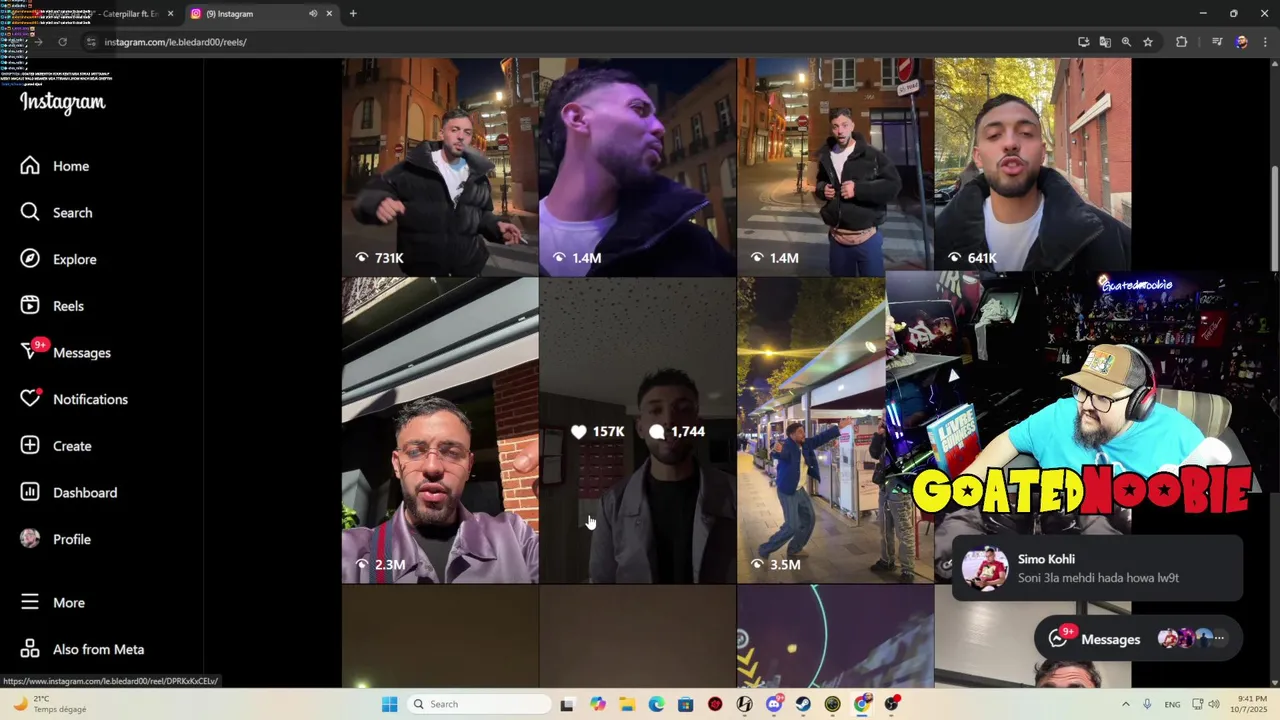Click Create to make new post
Viewport: 1280px width, 720px height.
(55, 446)
